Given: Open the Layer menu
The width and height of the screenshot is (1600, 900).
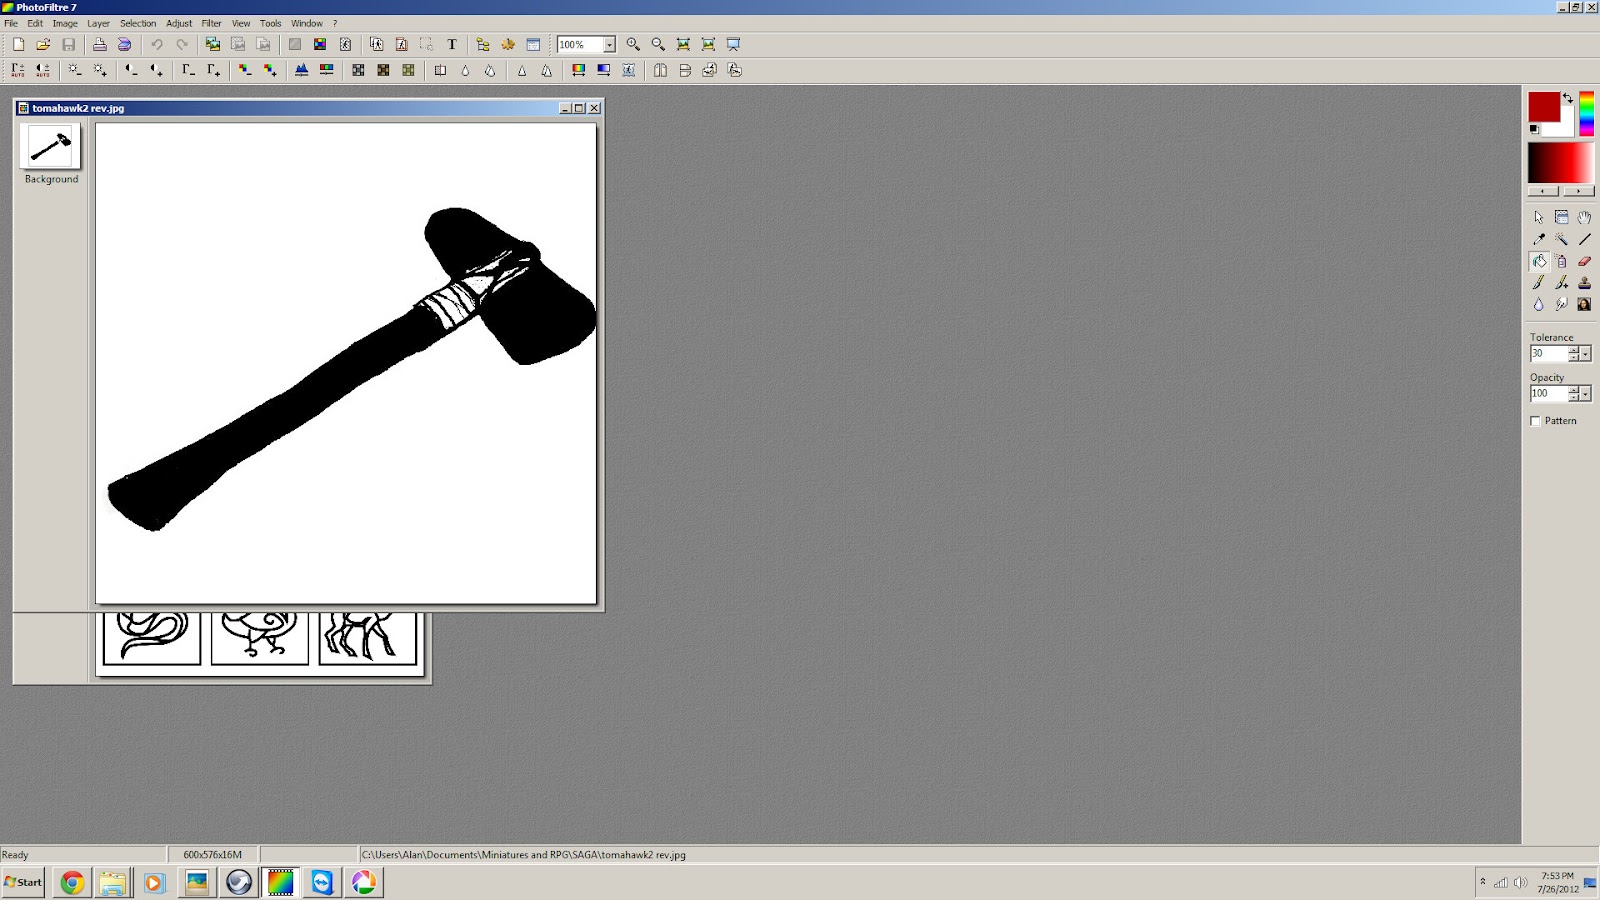Looking at the screenshot, I should 98,23.
